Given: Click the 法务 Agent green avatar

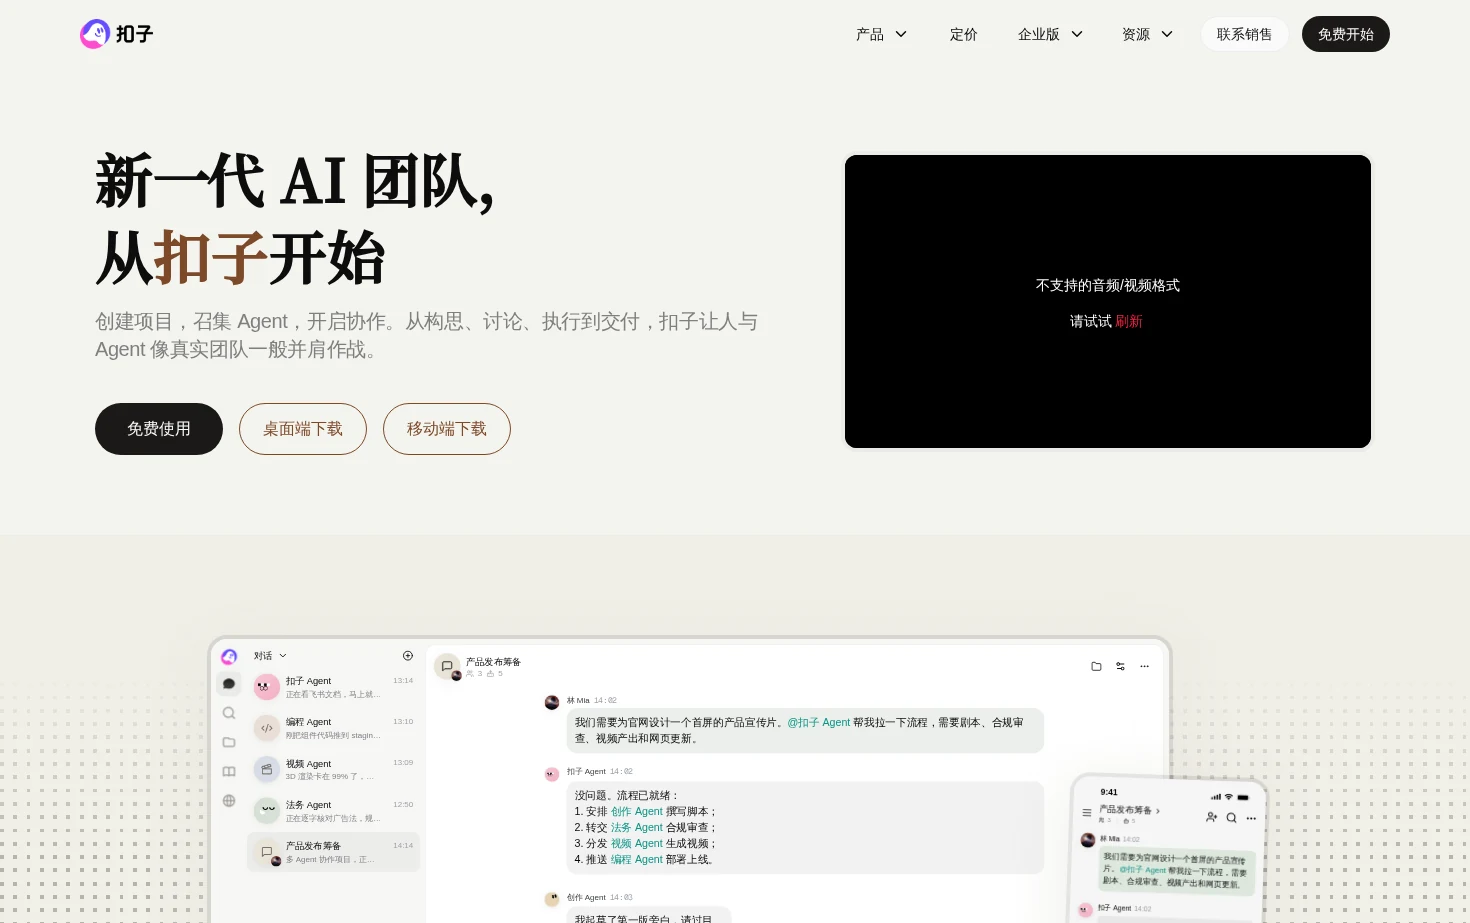Looking at the screenshot, I should [267, 811].
